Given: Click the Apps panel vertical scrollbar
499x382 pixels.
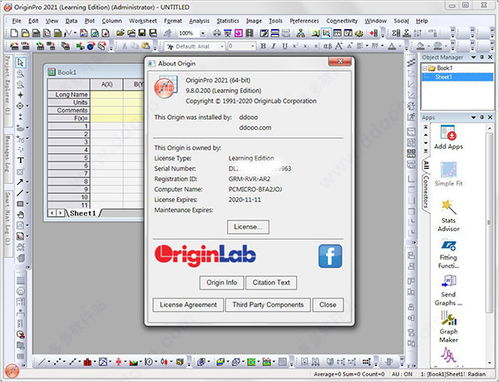Looking at the screenshot, I should pyautogui.click(x=489, y=223).
